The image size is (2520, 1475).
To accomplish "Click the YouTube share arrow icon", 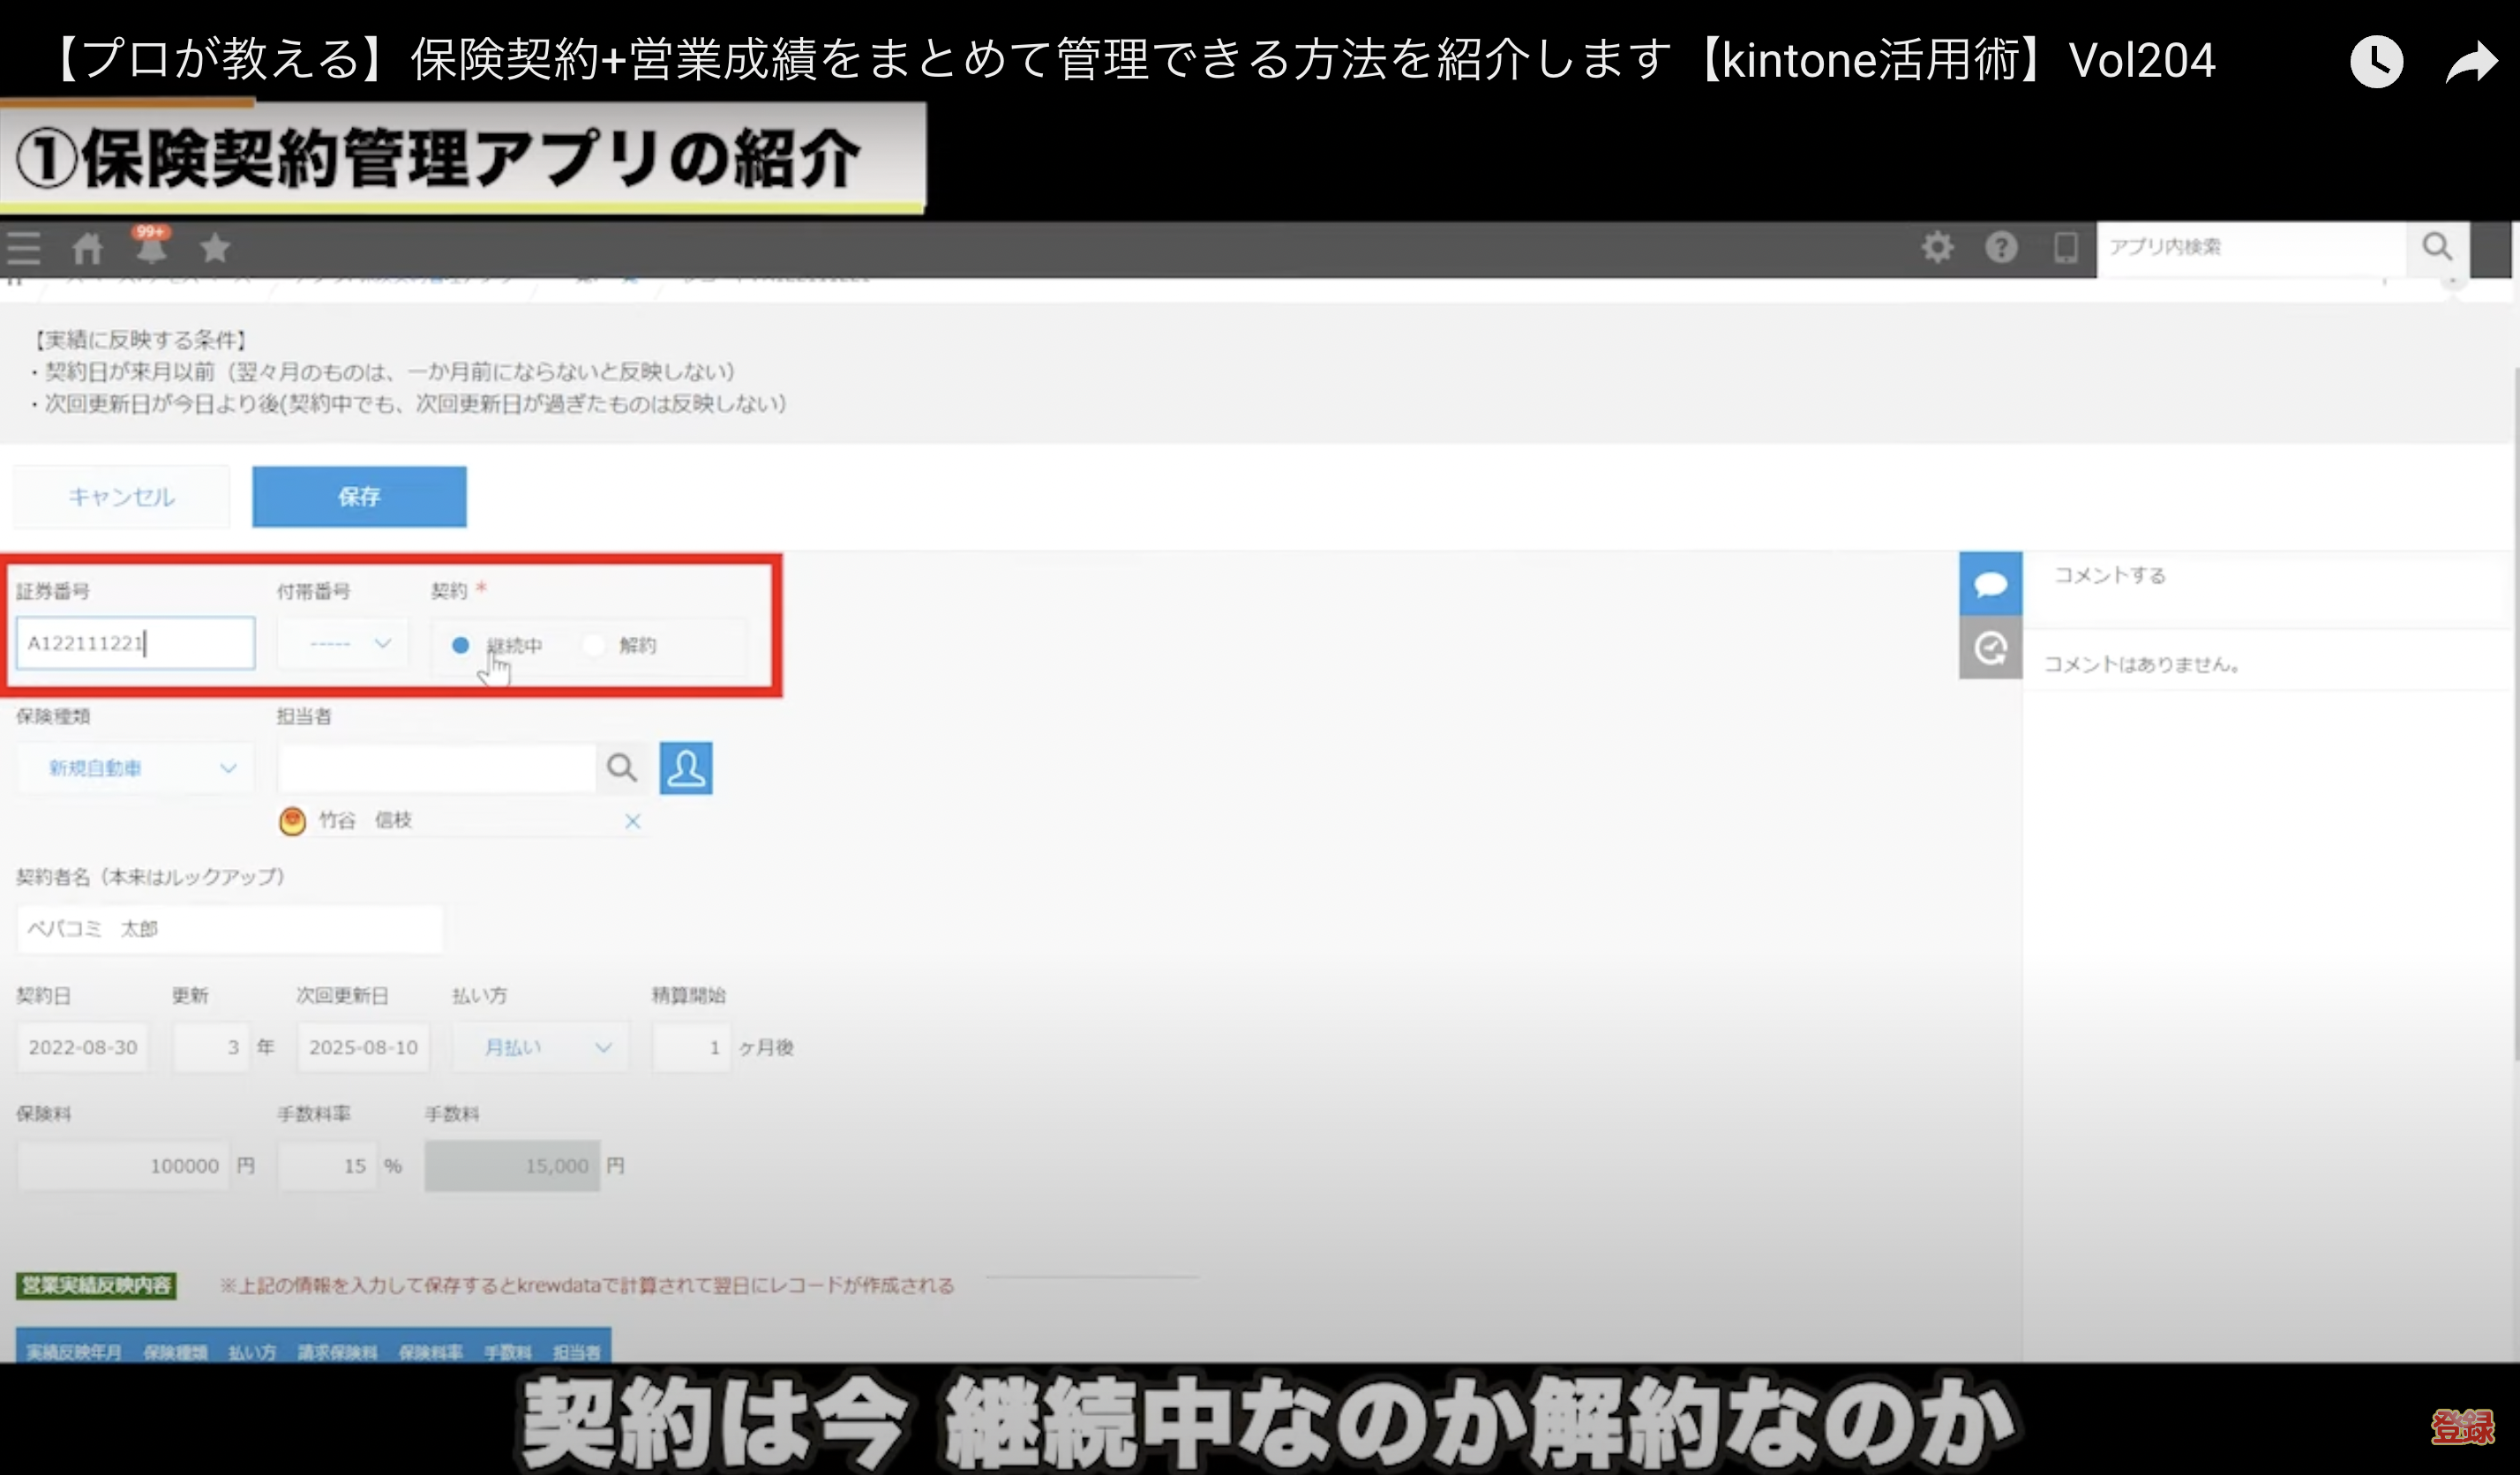I will pyautogui.click(x=2471, y=62).
